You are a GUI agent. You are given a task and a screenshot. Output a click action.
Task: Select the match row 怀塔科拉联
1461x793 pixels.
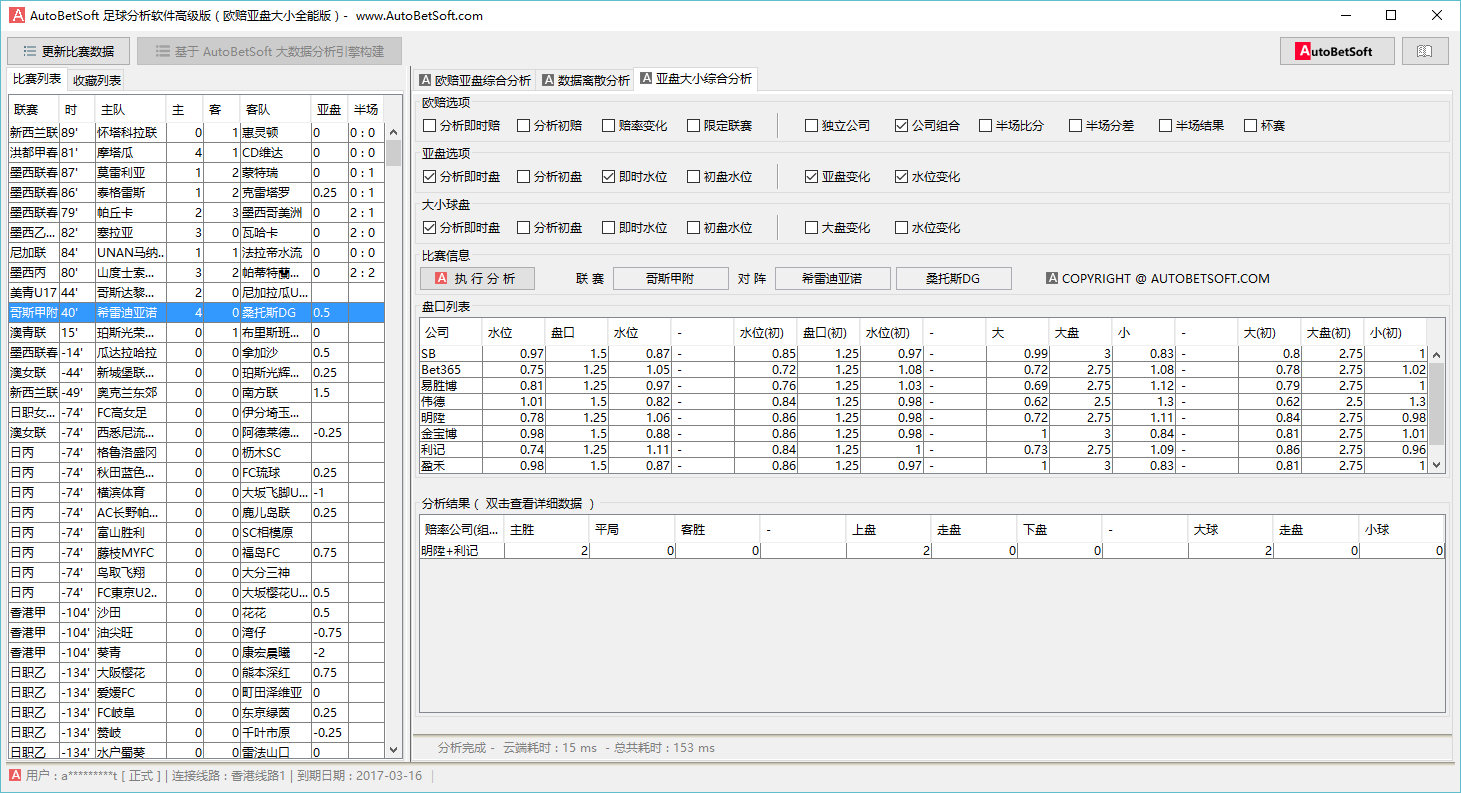[196, 132]
